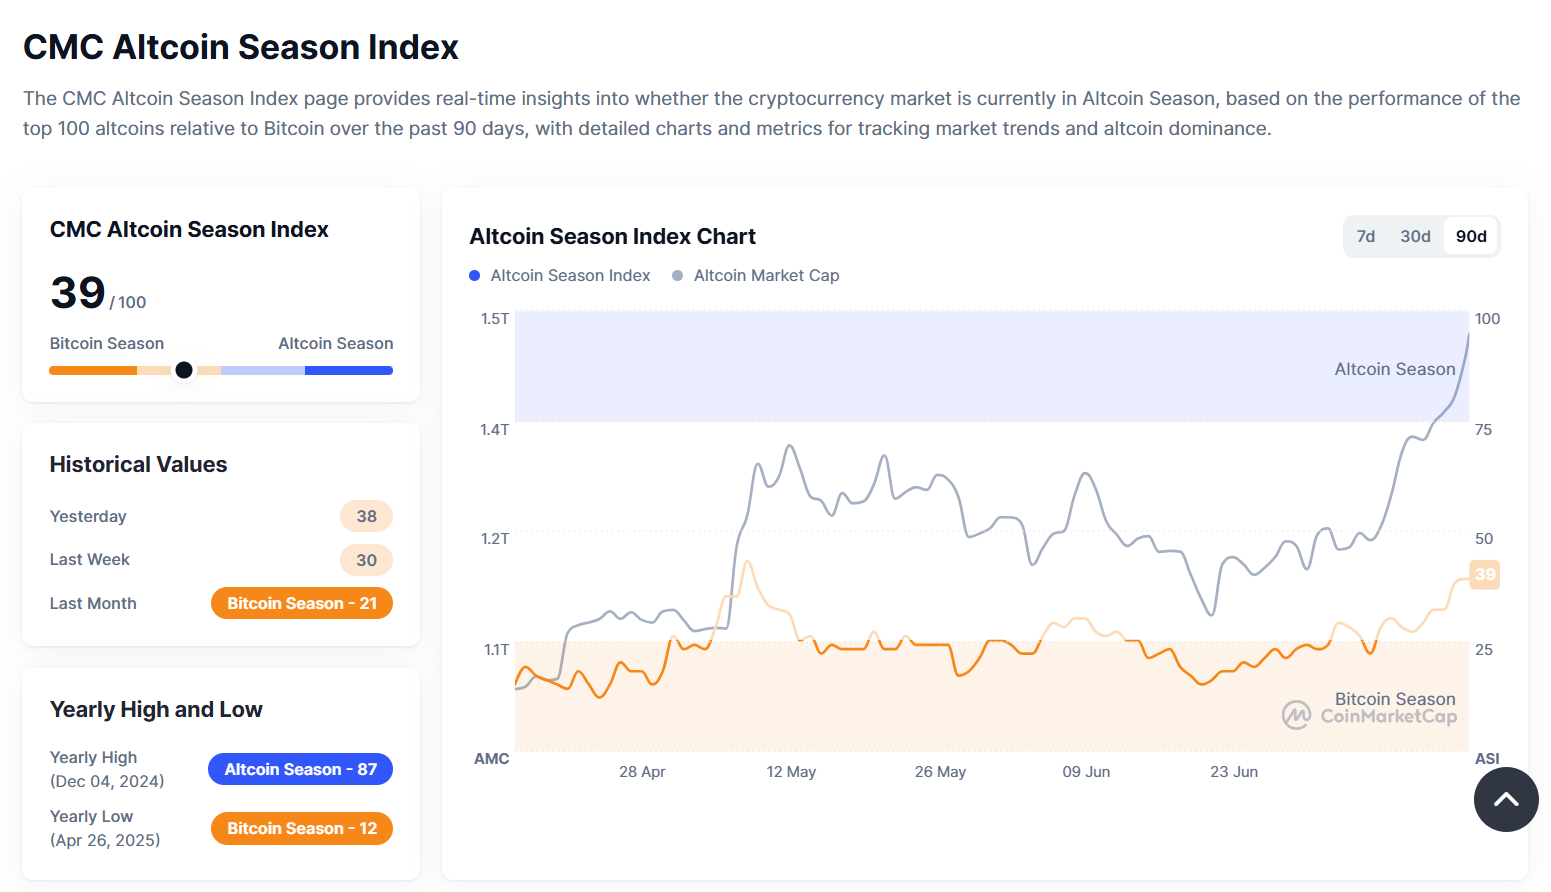Click the orange 39 value badge on chart
This screenshot has height=892, width=1551.
(1485, 574)
